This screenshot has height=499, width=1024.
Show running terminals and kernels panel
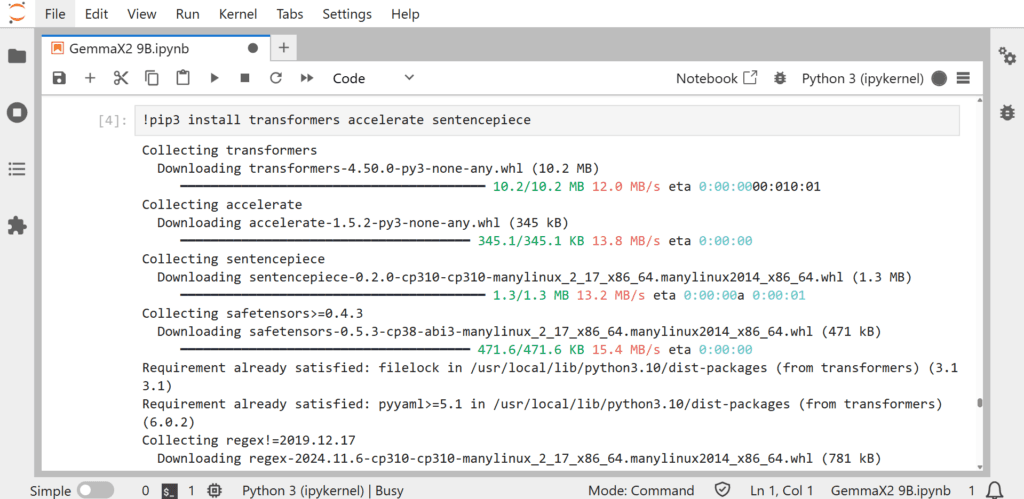click(17, 112)
